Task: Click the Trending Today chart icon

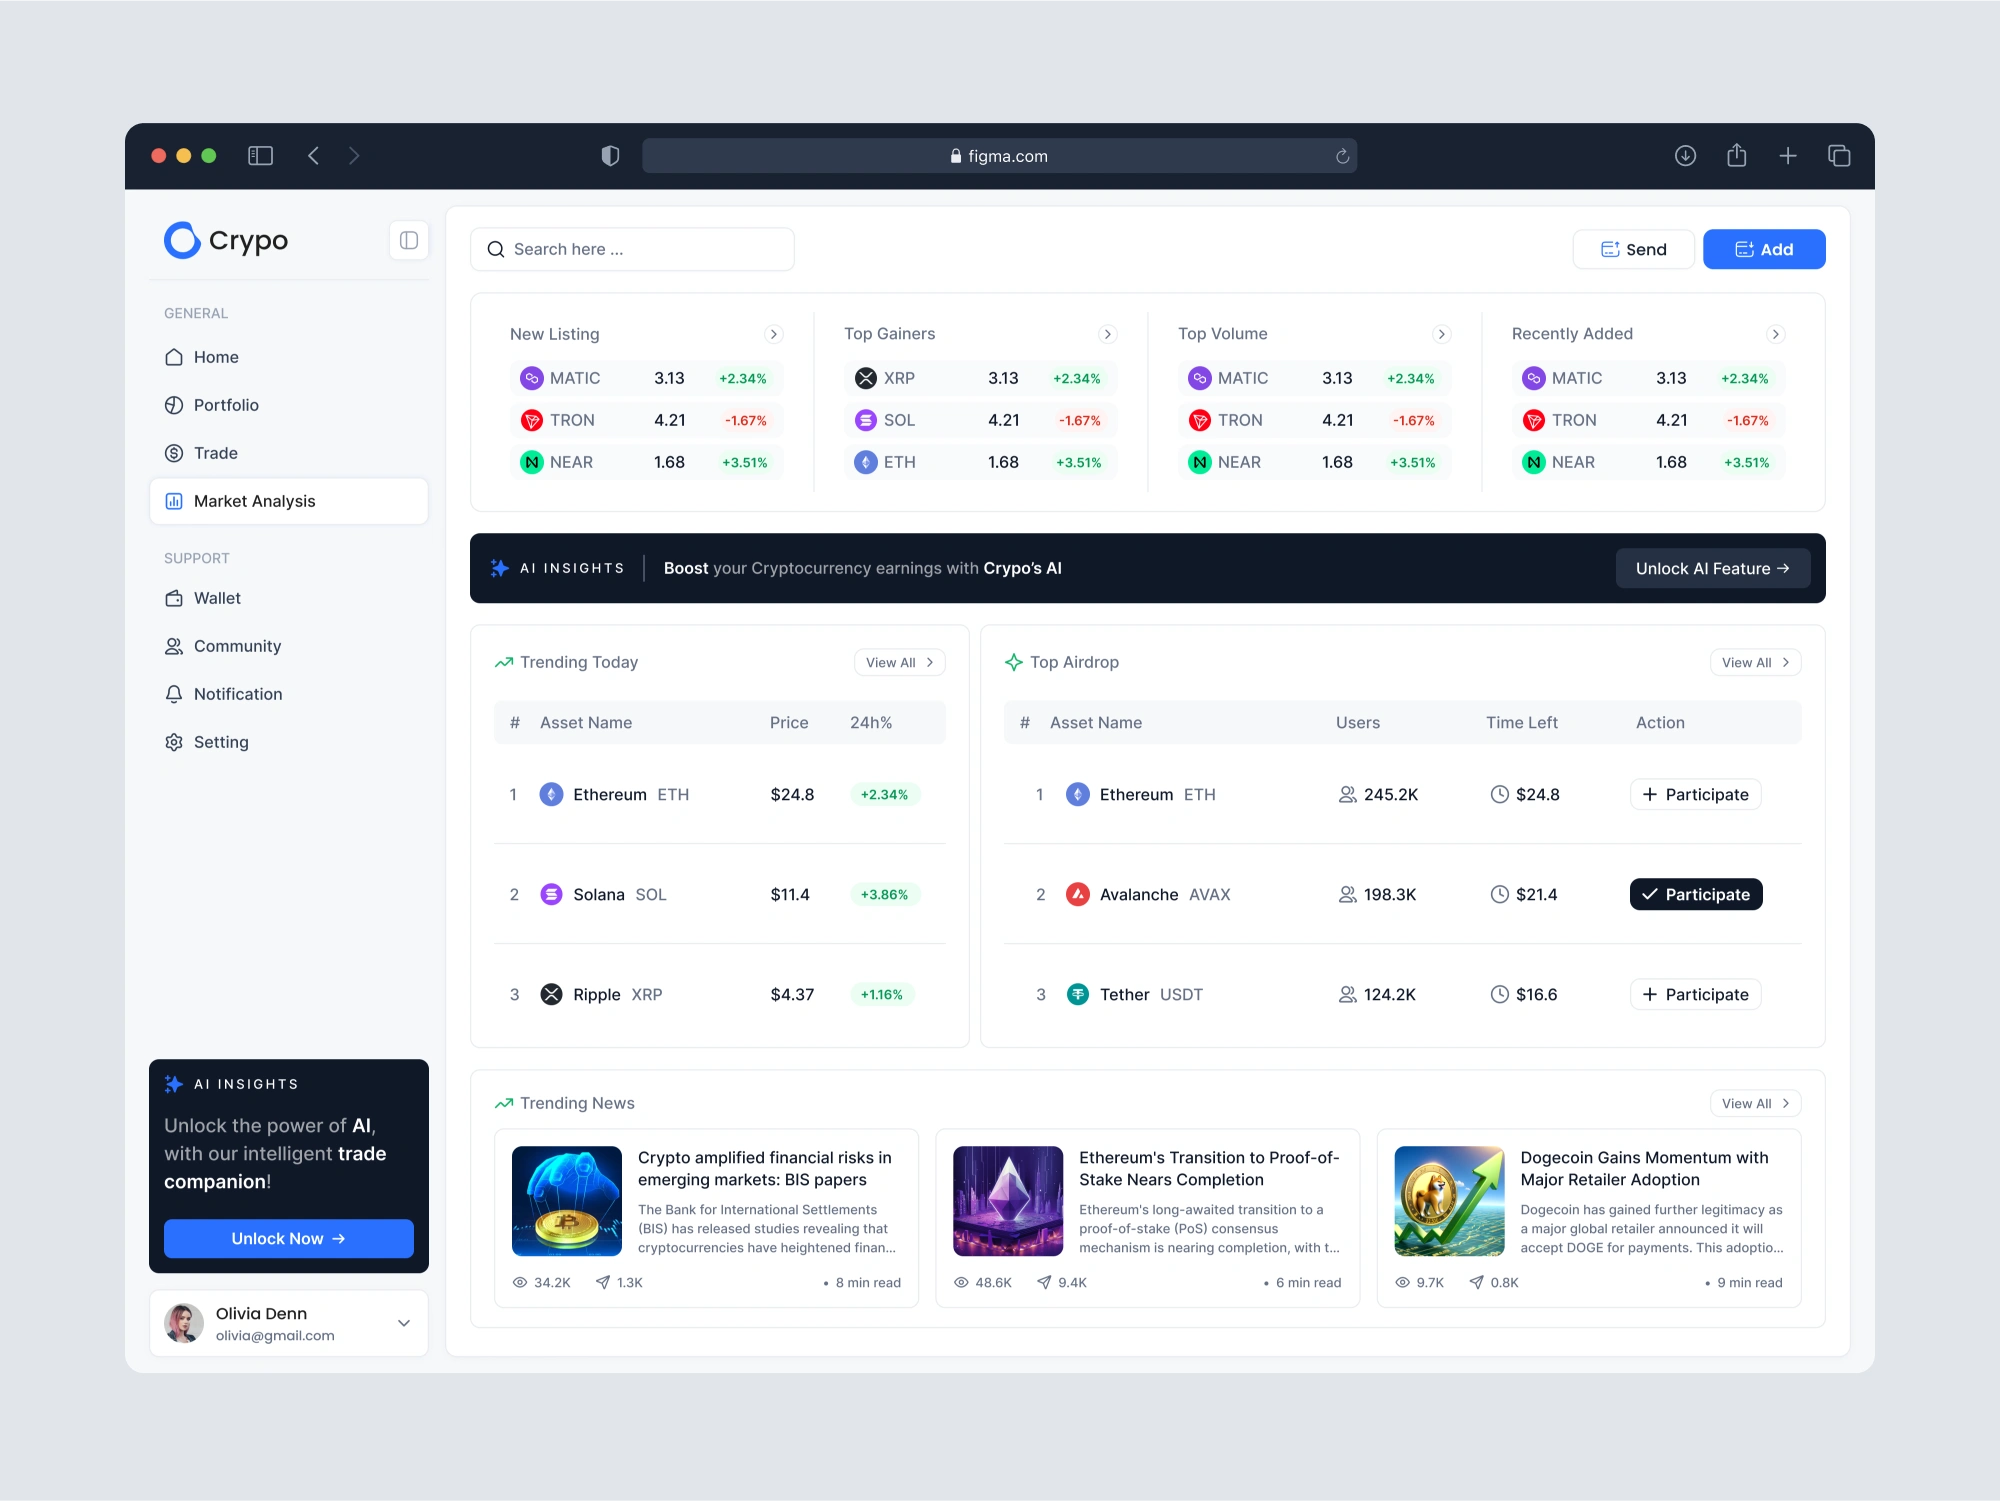Action: 504,662
